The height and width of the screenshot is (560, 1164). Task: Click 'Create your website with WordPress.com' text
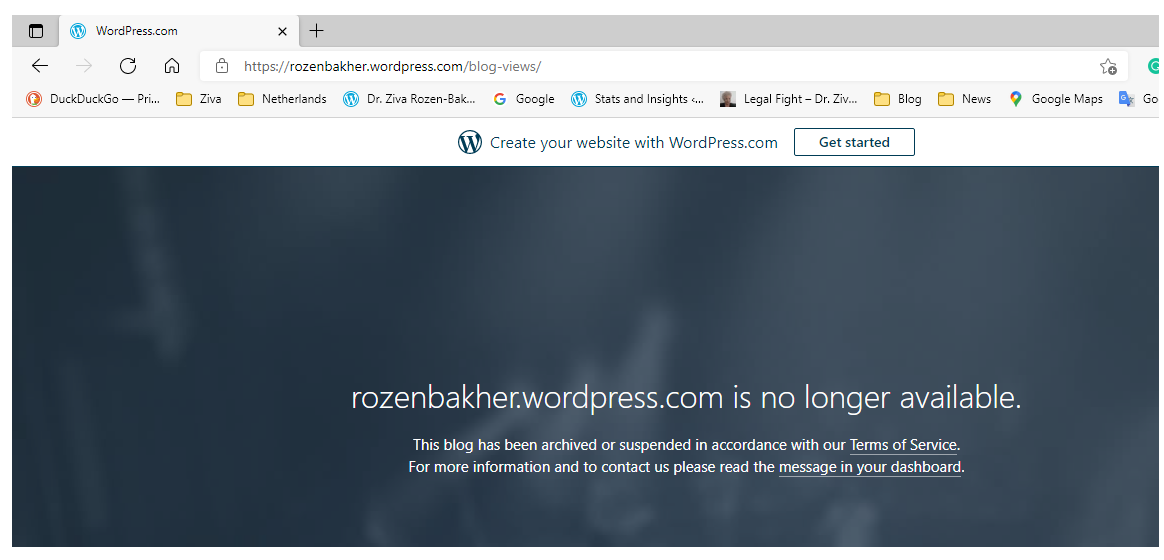[634, 143]
